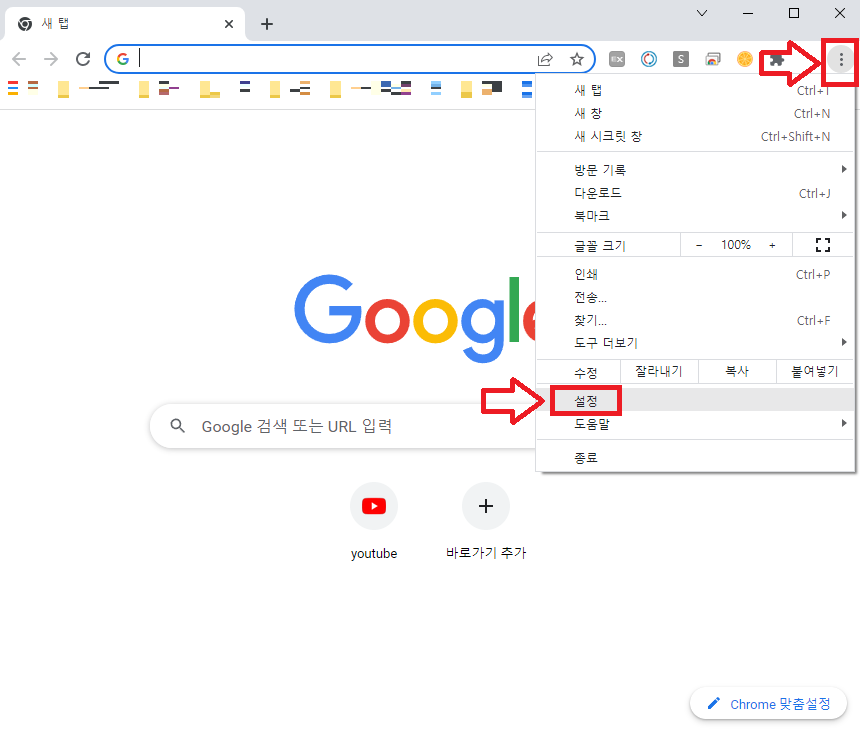
Task: Go forward to the next page
Action: coord(51,59)
